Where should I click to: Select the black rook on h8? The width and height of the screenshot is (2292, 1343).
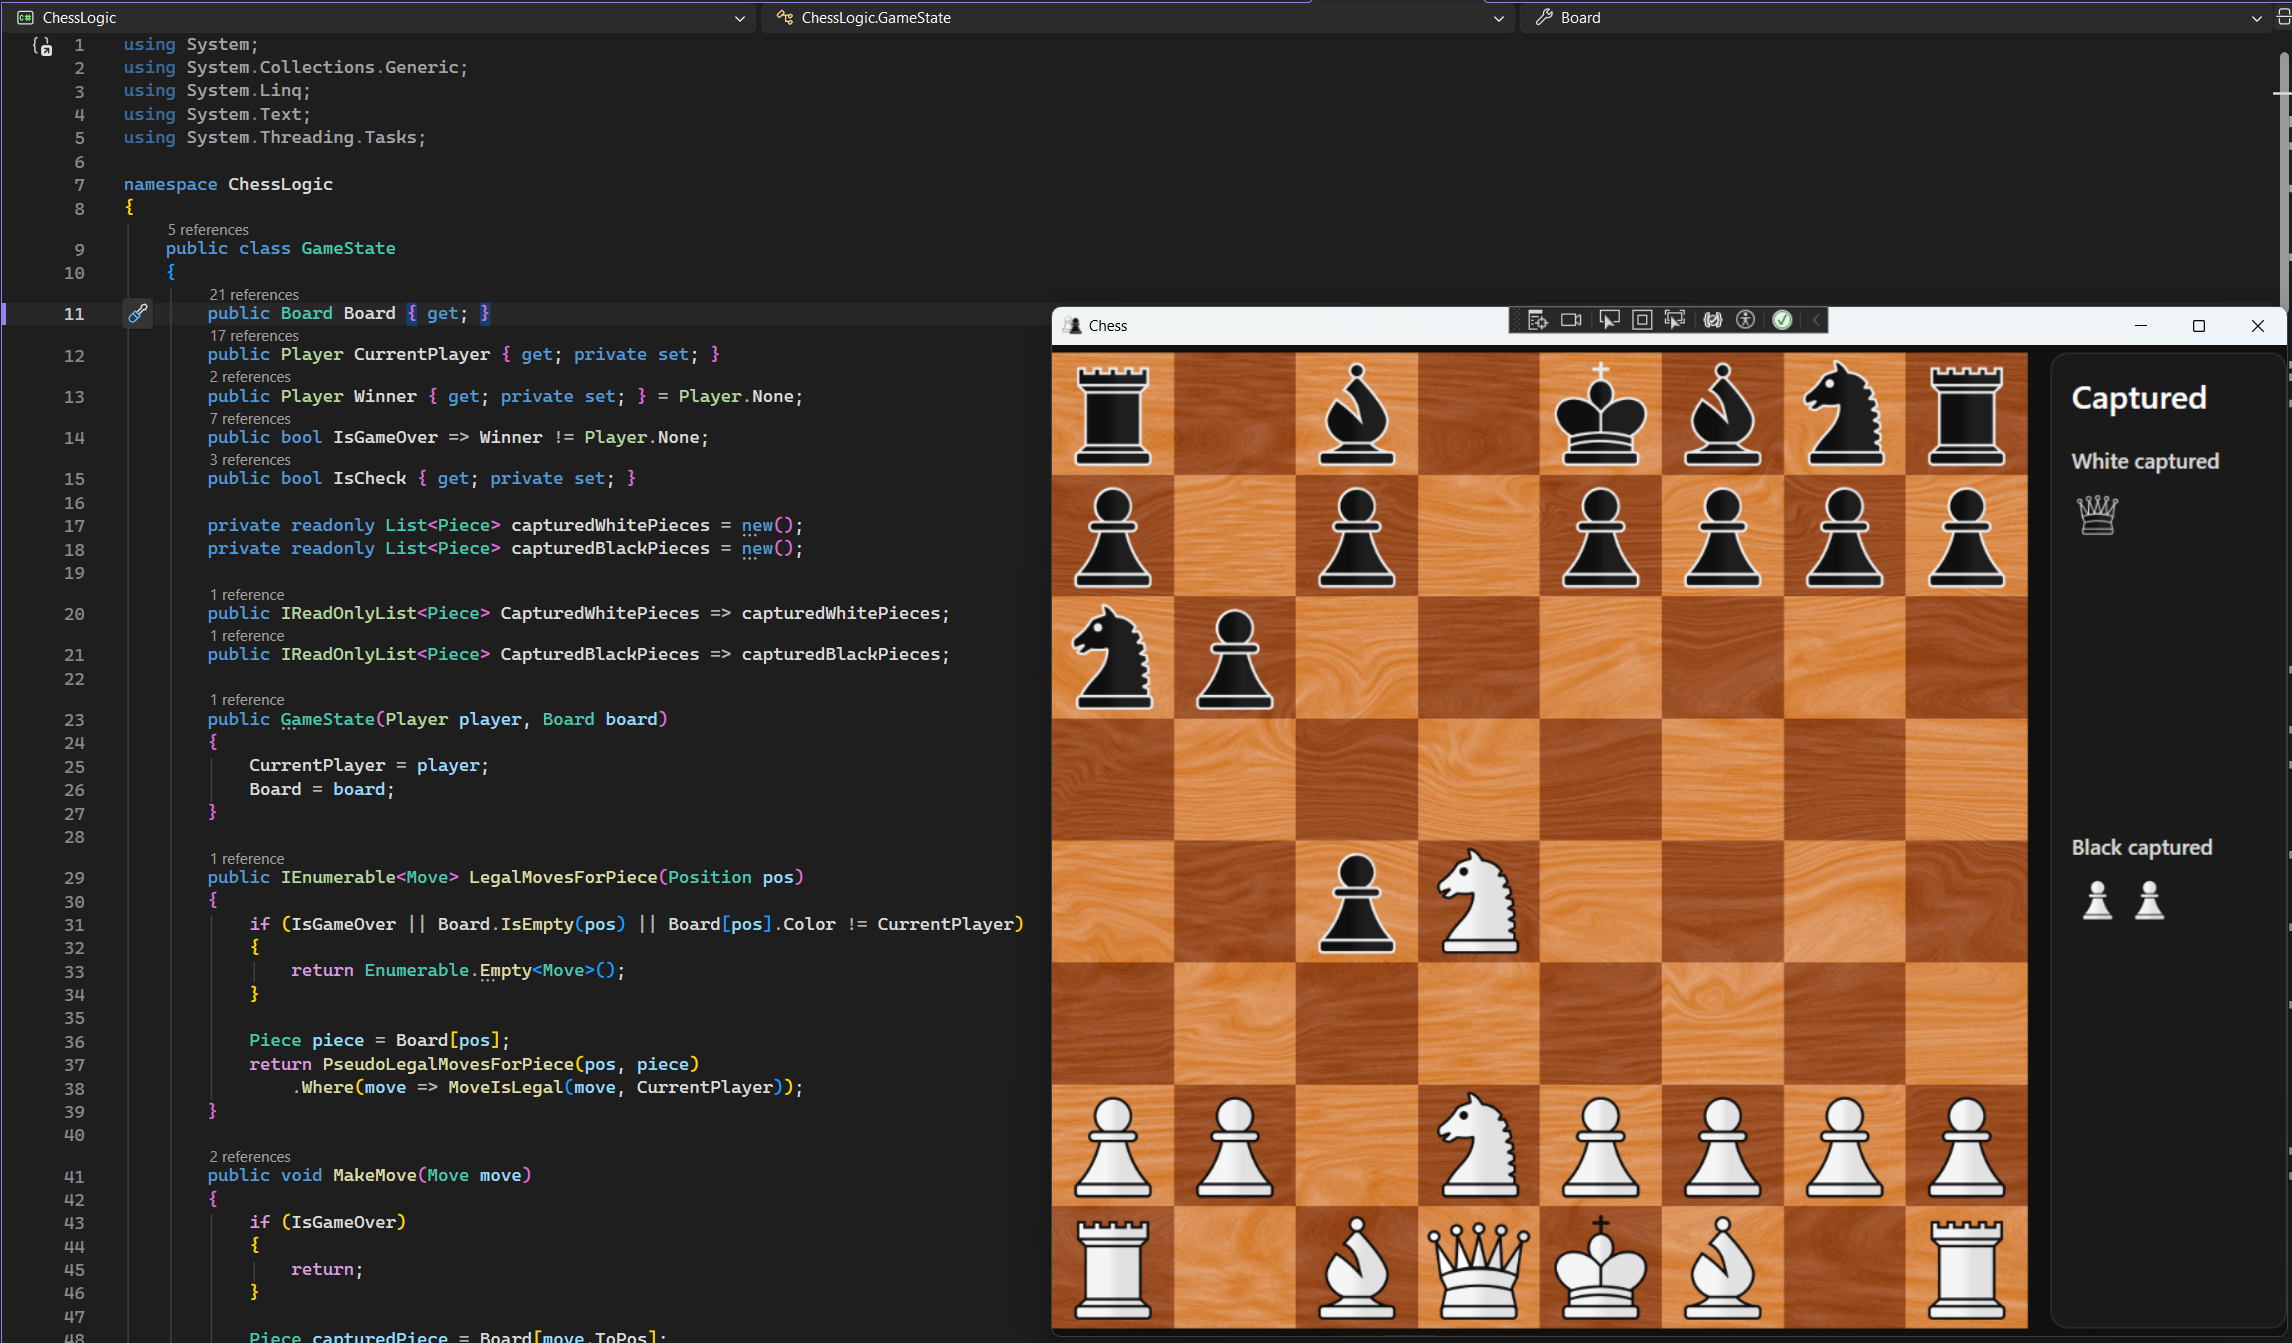click(1966, 414)
